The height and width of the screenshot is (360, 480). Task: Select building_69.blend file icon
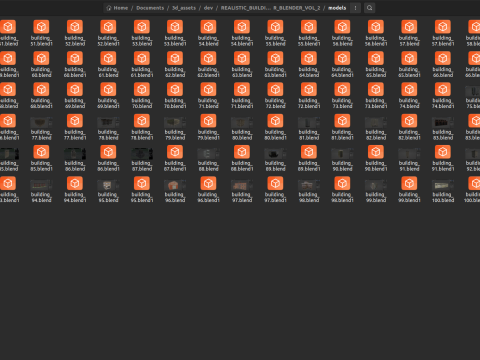pyautogui.click(x=75, y=89)
